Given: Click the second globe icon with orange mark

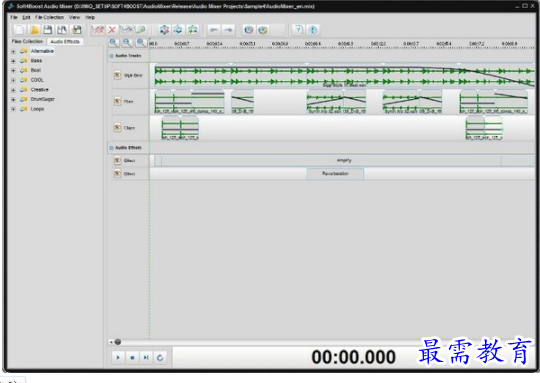Looking at the screenshot, I should point(263,30).
